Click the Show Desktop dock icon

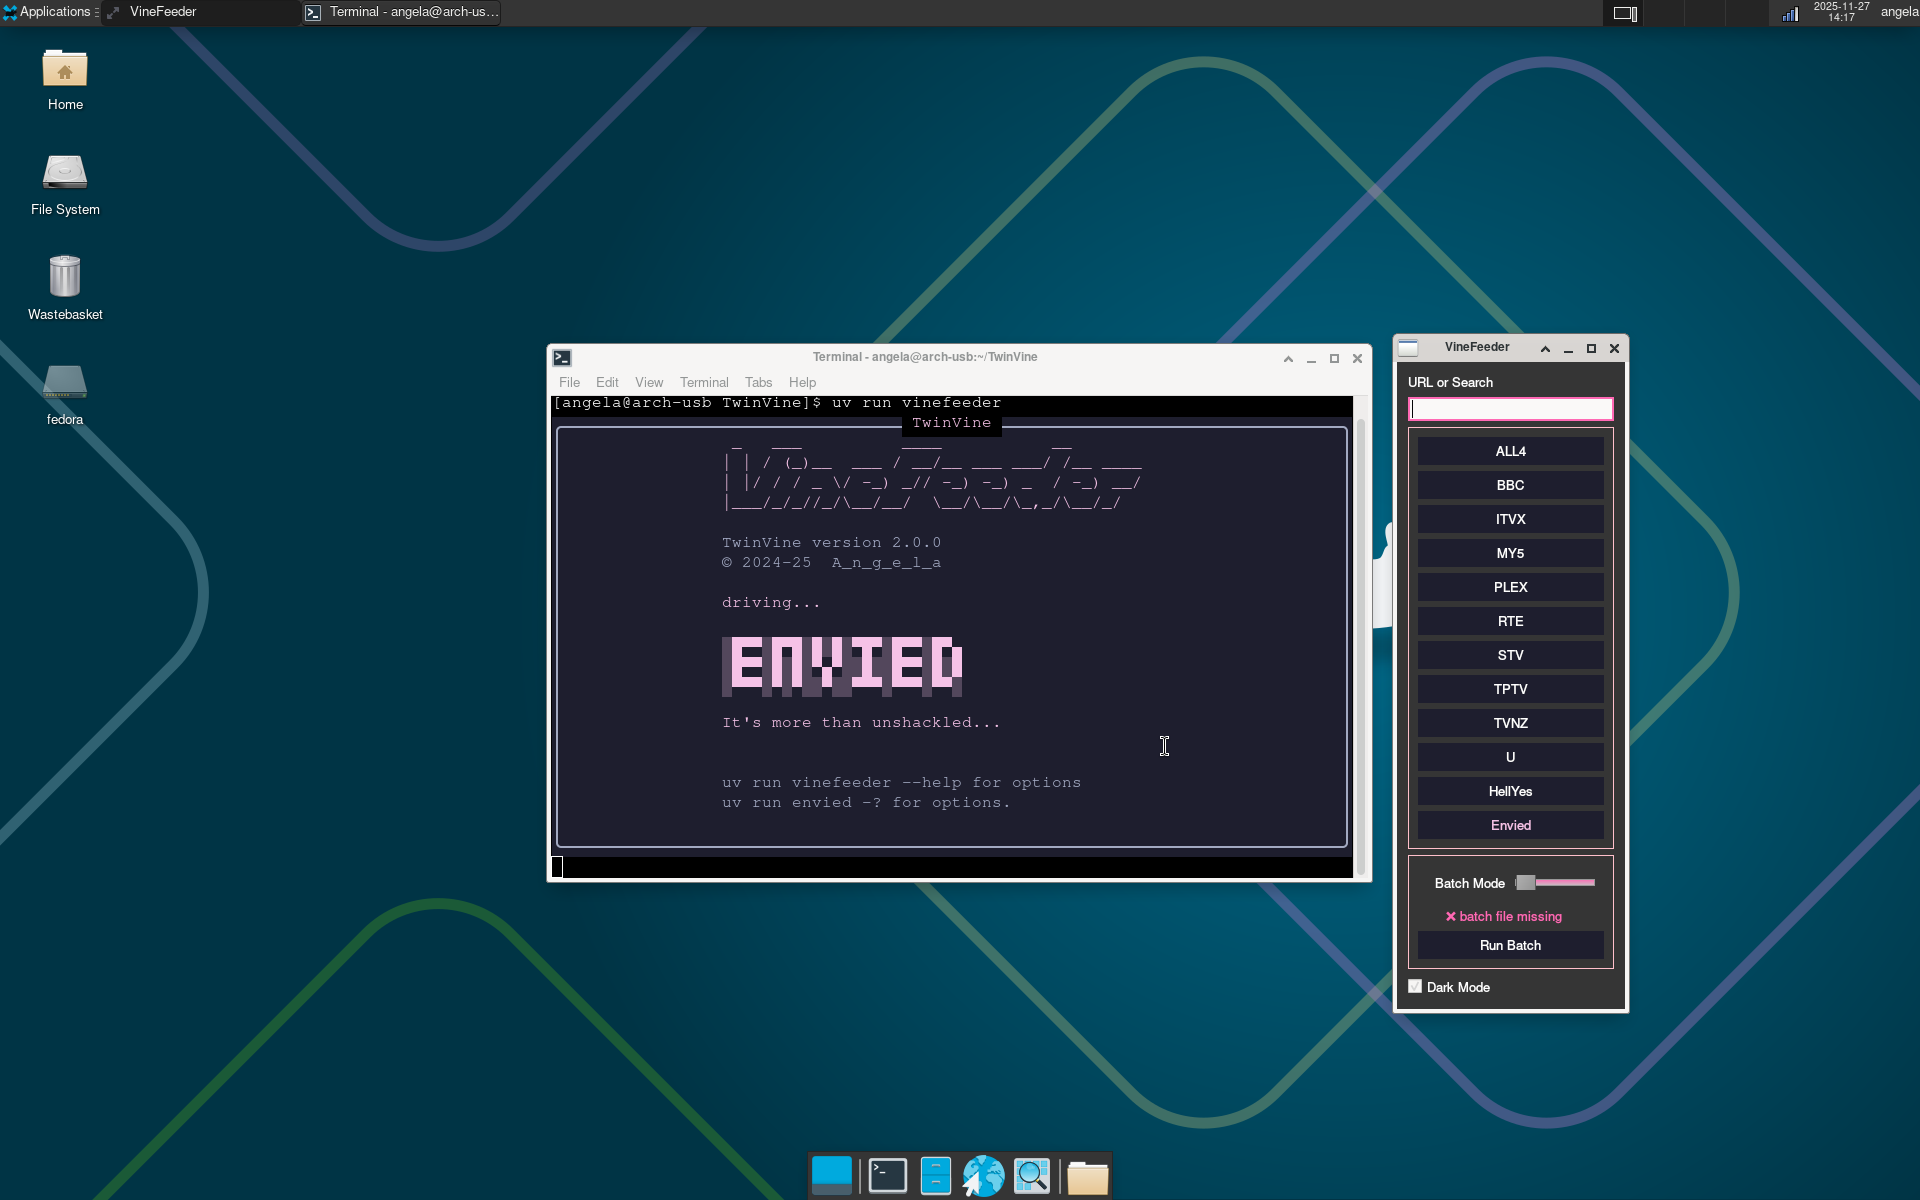831,1176
